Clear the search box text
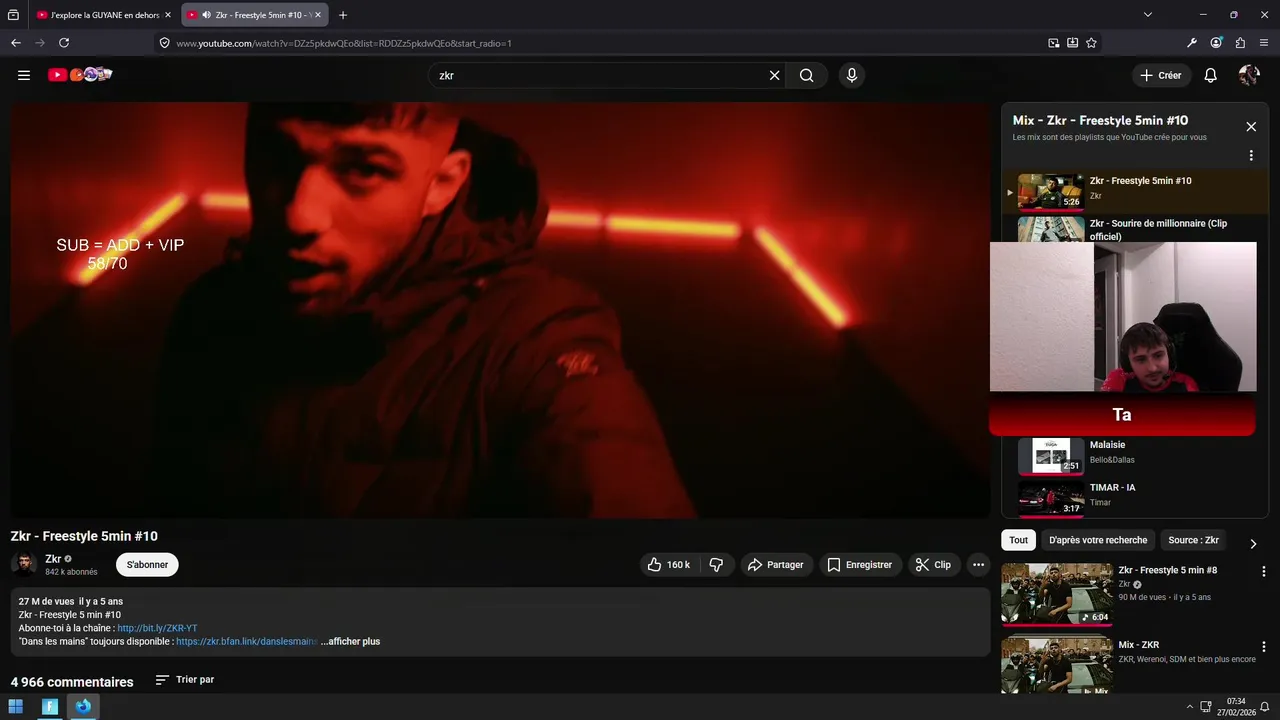Image resolution: width=1280 pixels, height=720 pixels. pyautogui.click(x=774, y=75)
